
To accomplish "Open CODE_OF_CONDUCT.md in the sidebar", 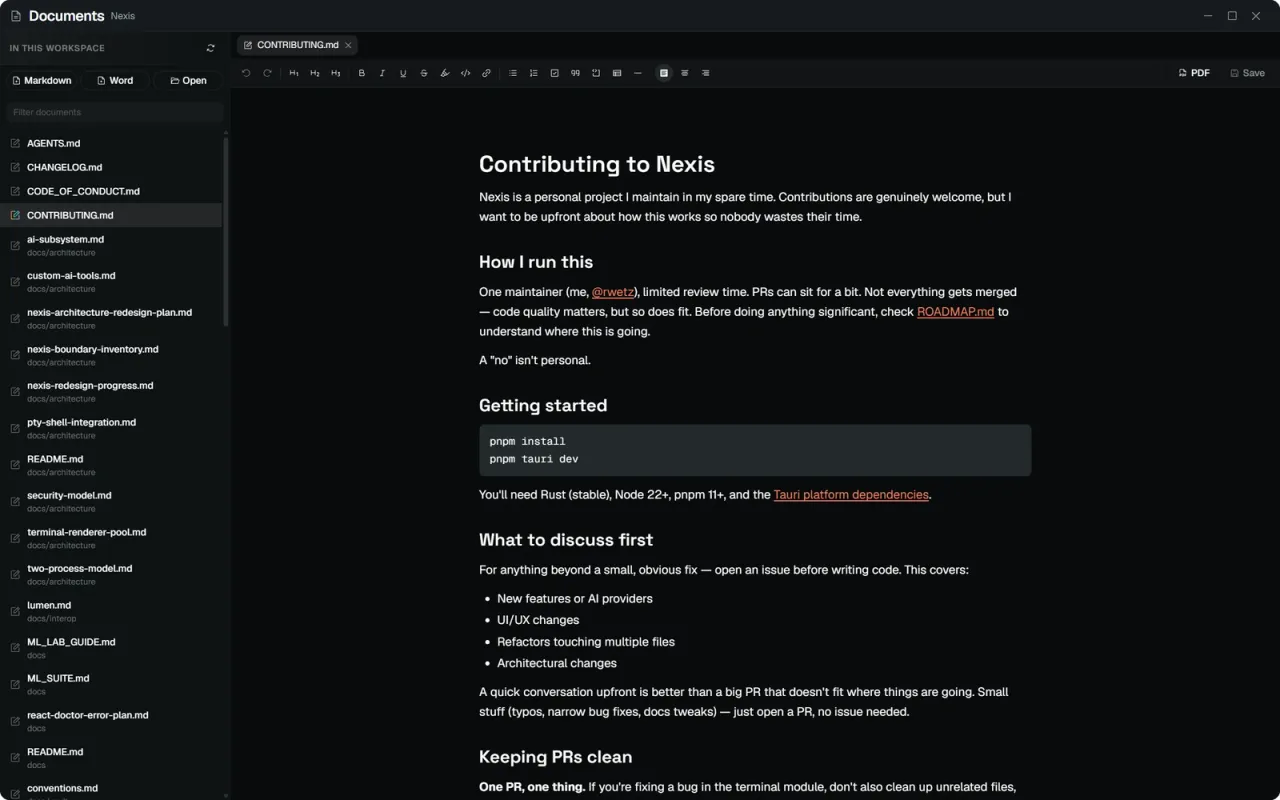I will pyautogui.click(x=111, y=191).
